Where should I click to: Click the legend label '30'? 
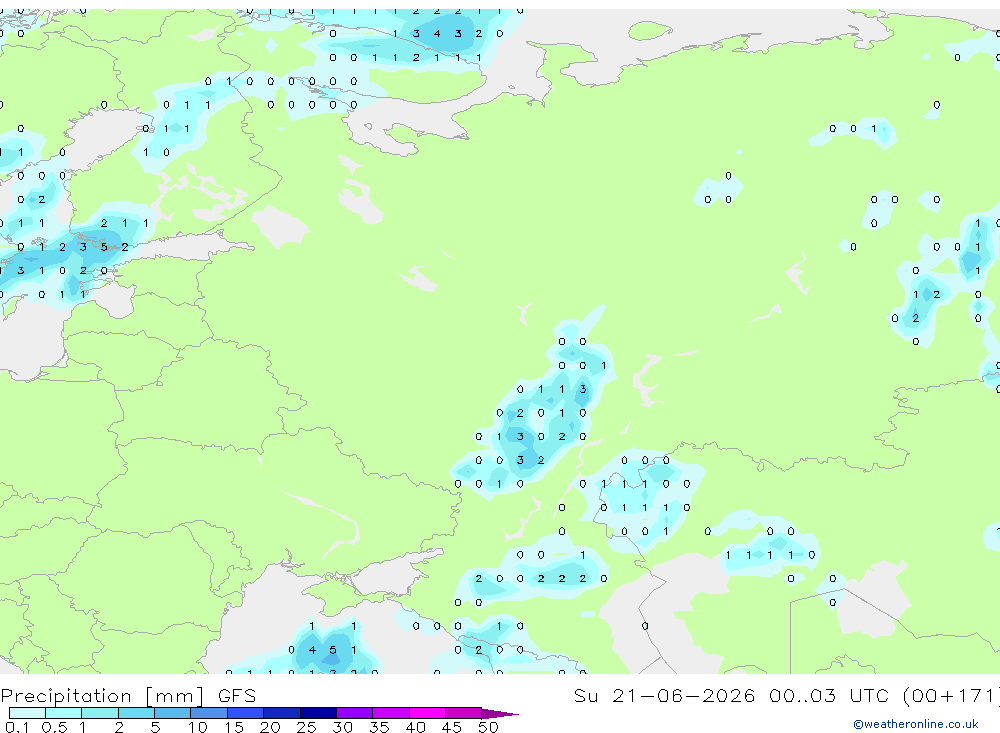[342, 727]
